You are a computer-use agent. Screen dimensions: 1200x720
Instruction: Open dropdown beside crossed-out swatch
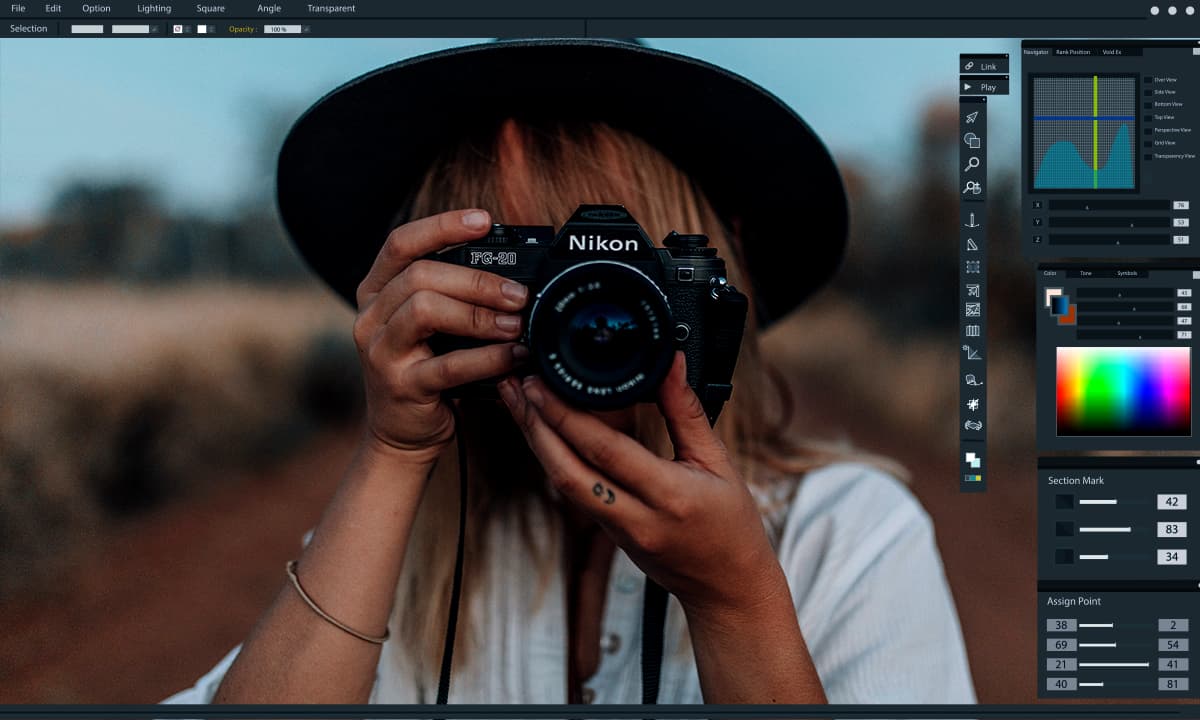[187, 29]
